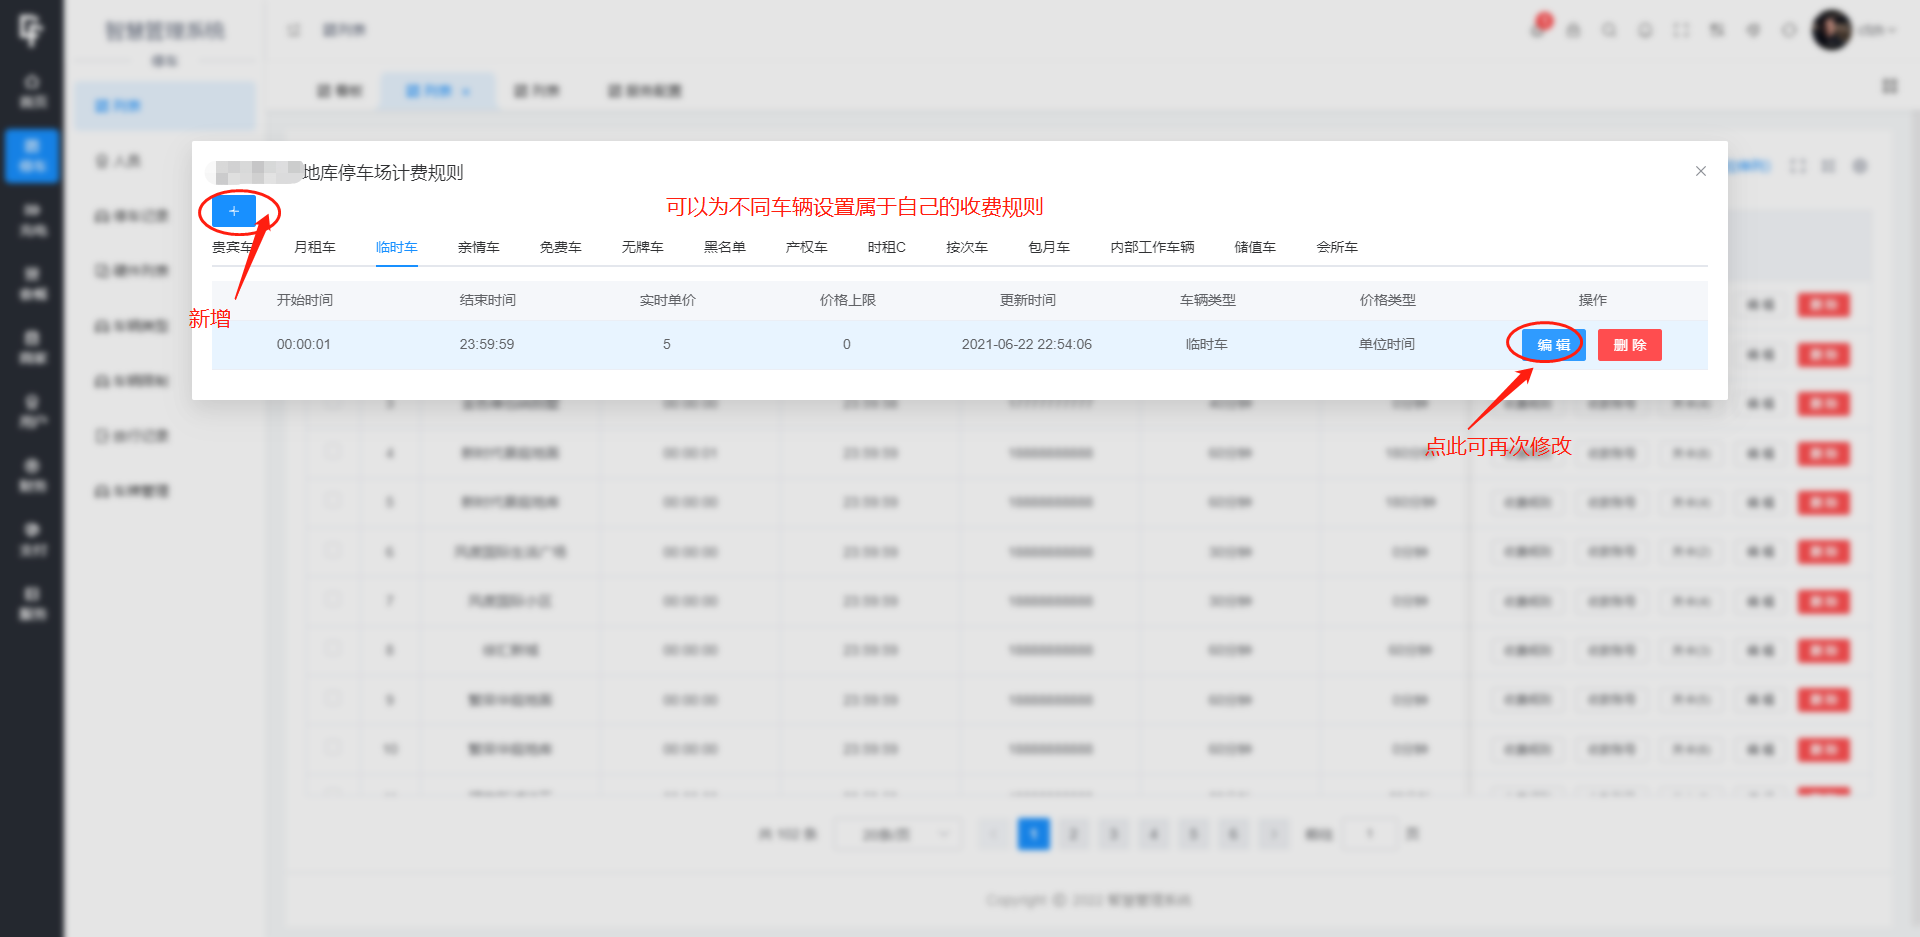Viewport: 1920px width, 937px height.
Task: Switch to the 会所车 tab
Action: pyautogui.click(x=1337, y=247)
